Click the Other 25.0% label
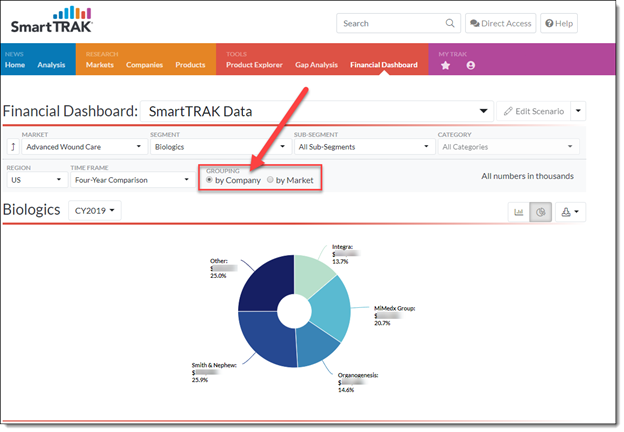Image resolution: width=624 pixels, height=432 pixels. pyautogui.click(x=223, y=268)
